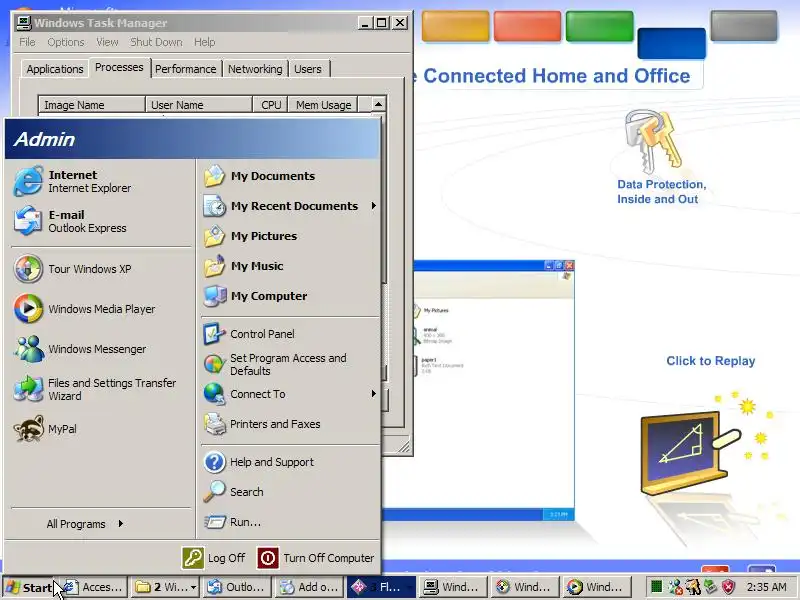This screenshot has width=800, height=600.
Task: Click process list scrollbar up arrow
Action: click(x=378, y=105)
